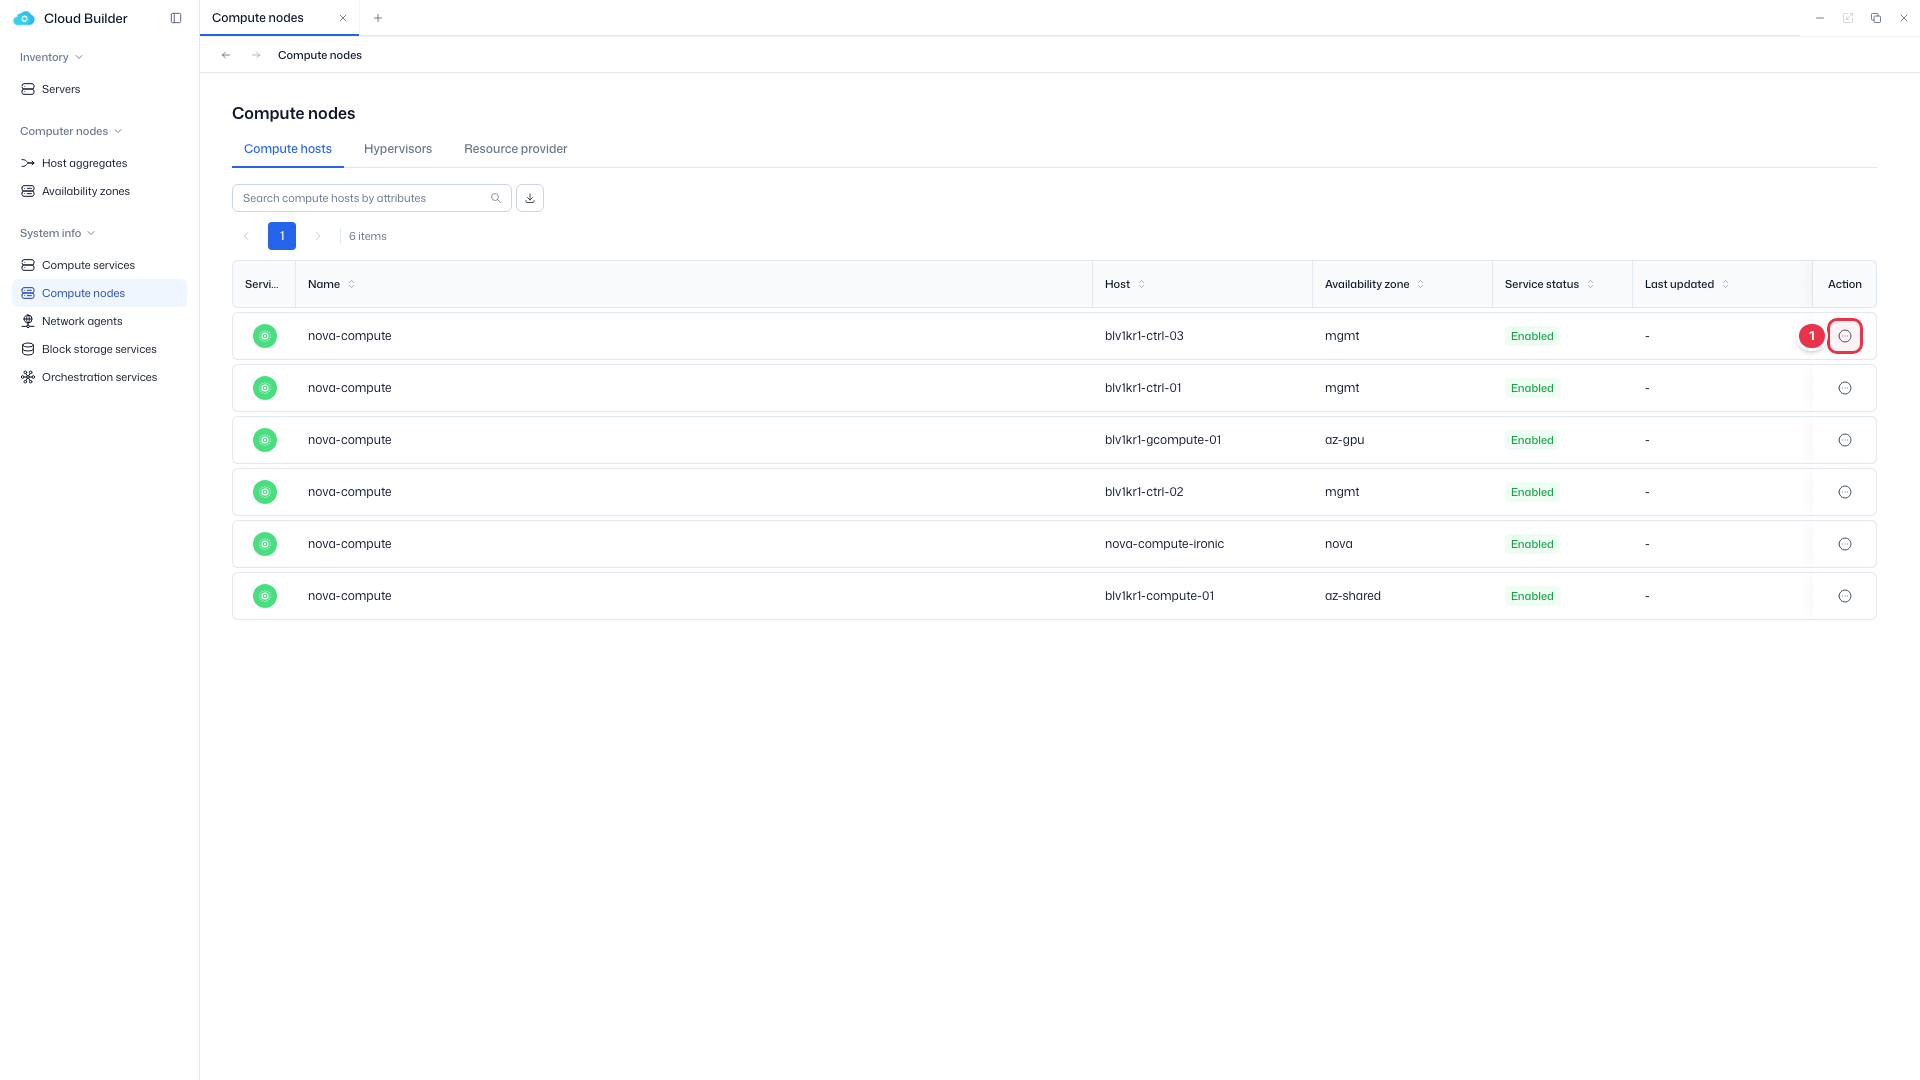The width and height of the screenshot is (1920, 1080).
Task: Open Network agents in the sidebar
Action: click(x=99, y=321)
